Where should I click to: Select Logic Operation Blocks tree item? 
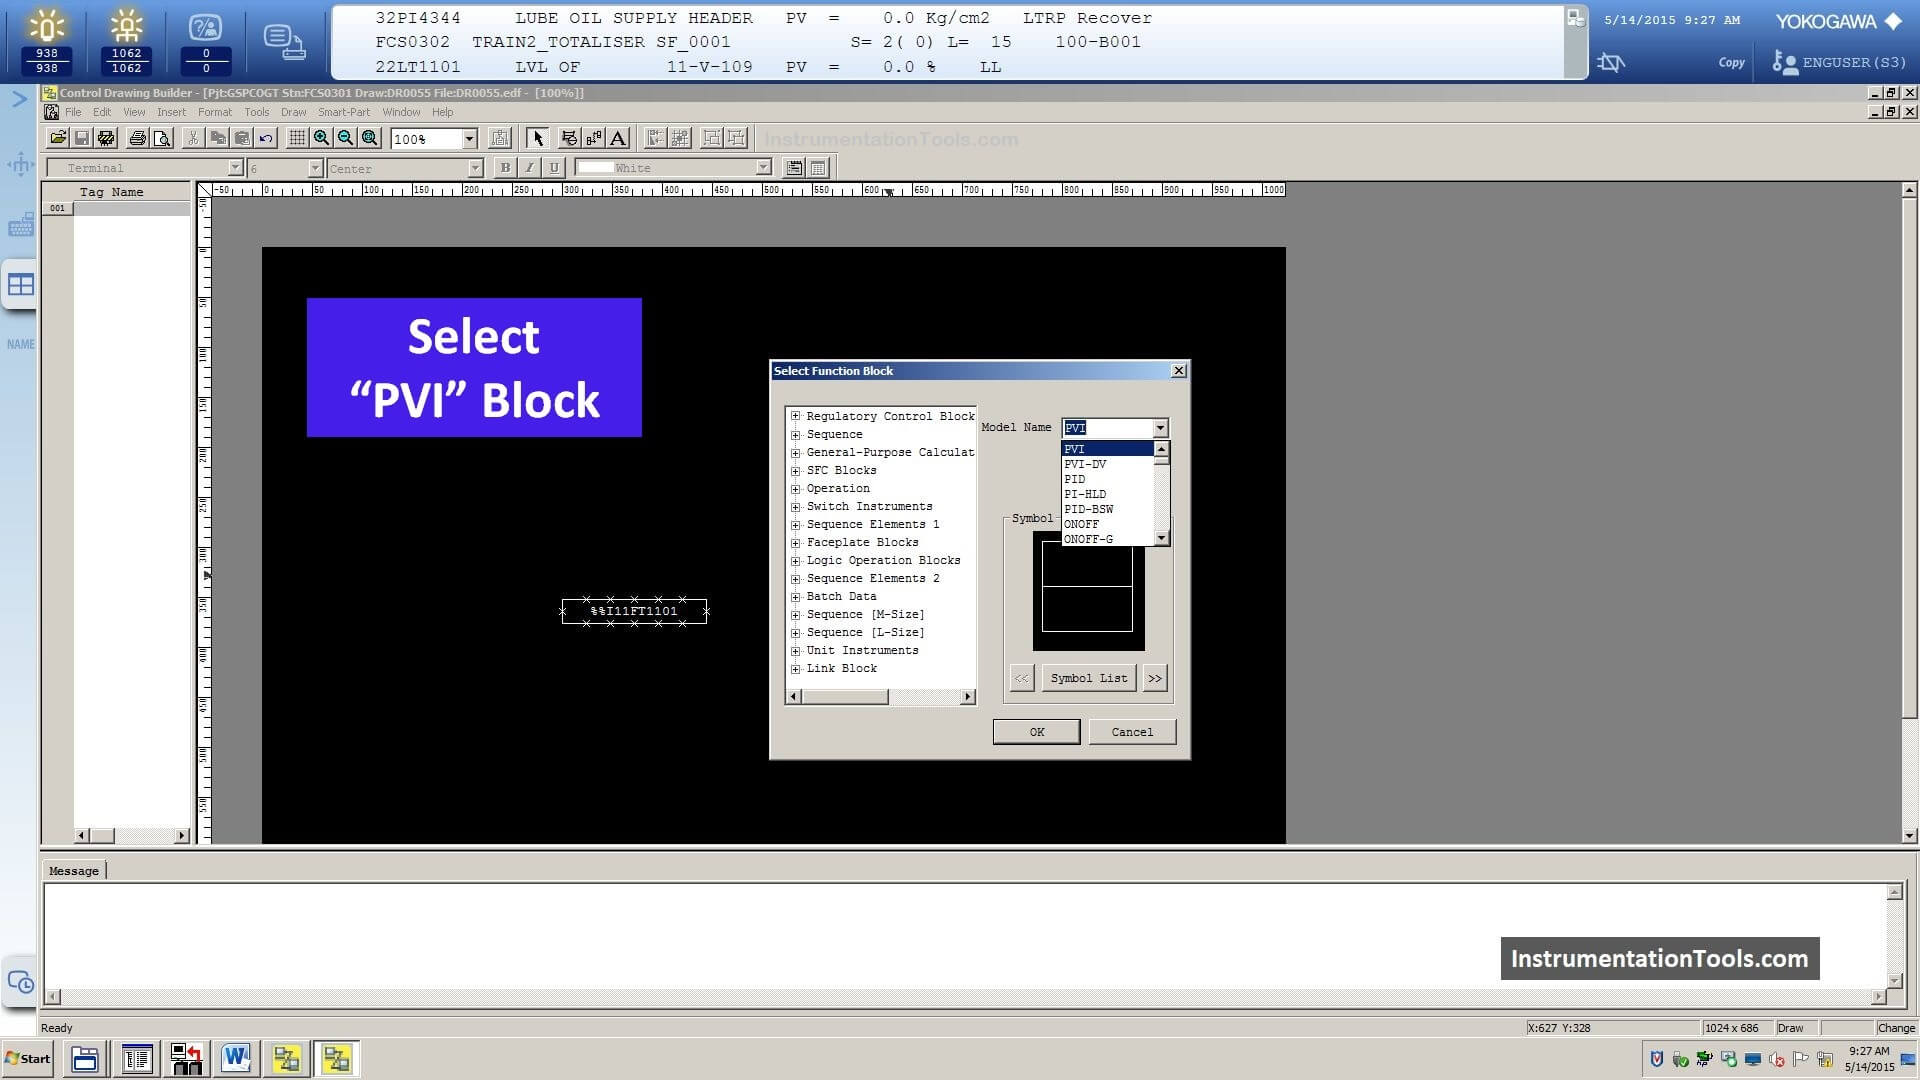883,560
